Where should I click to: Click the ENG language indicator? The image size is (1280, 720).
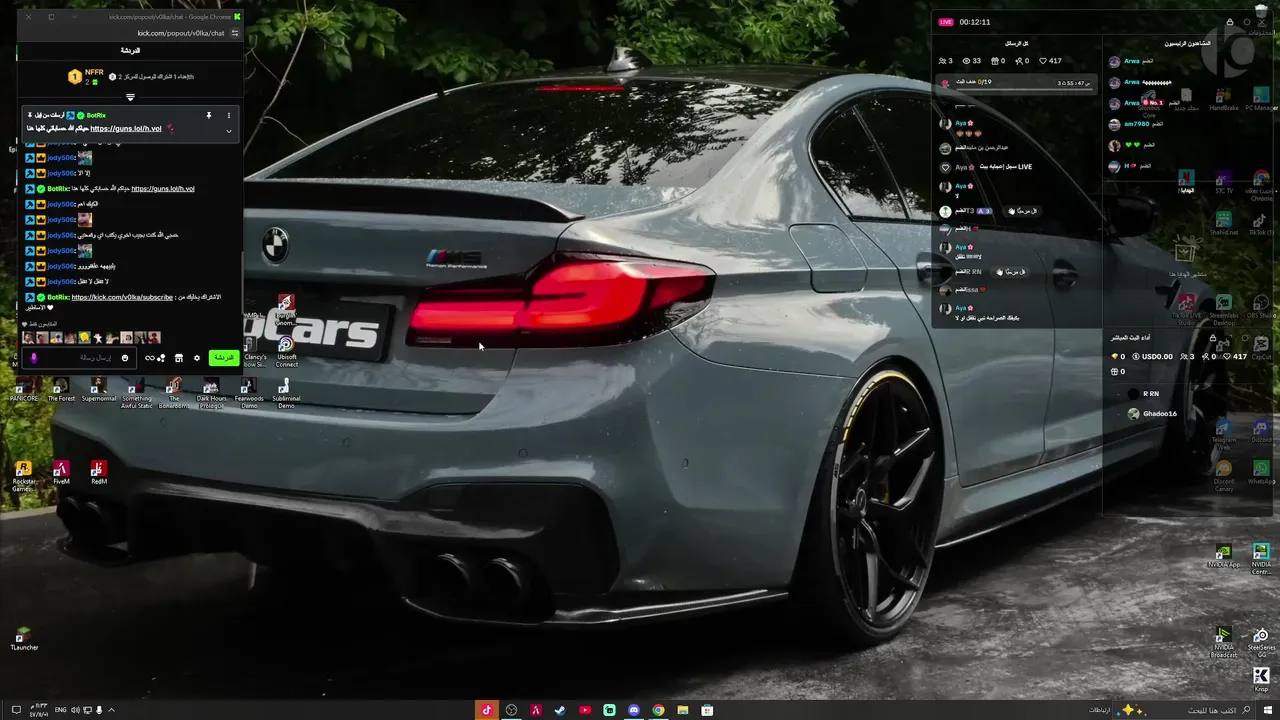60,710
